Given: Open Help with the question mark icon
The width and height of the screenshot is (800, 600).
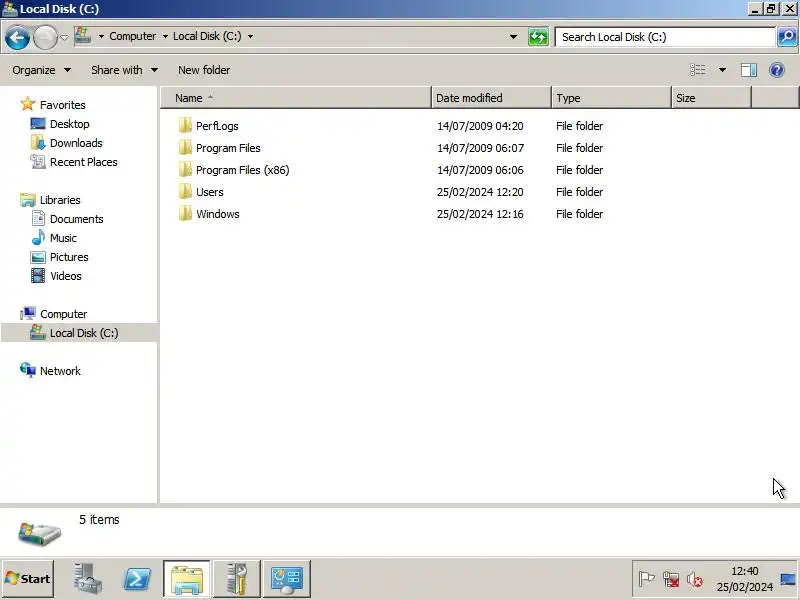Looking at the screenshot, I should [777, 70].
